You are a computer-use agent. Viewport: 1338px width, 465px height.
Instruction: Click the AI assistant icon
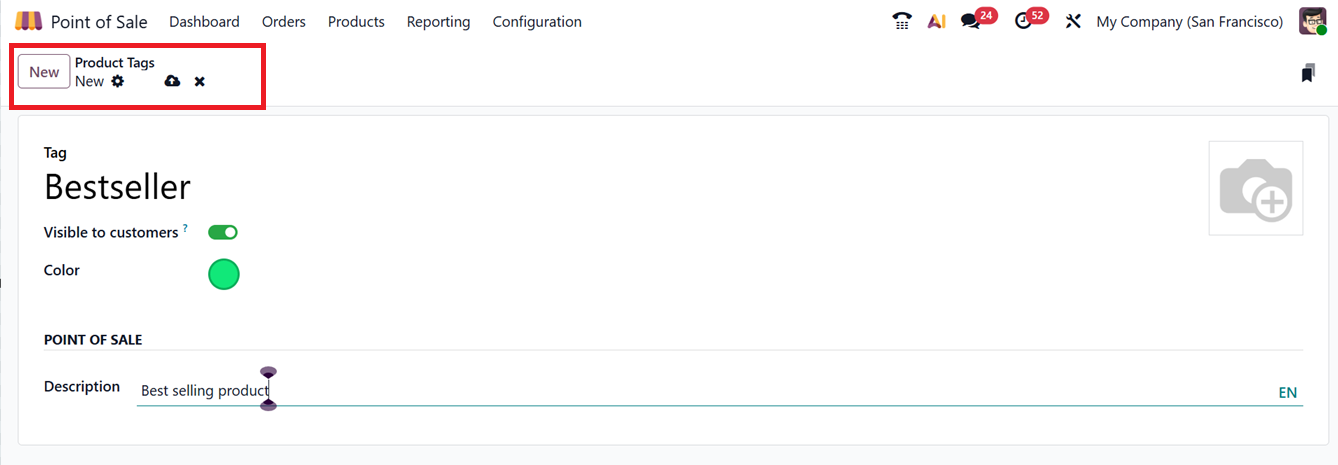(936, 21)
